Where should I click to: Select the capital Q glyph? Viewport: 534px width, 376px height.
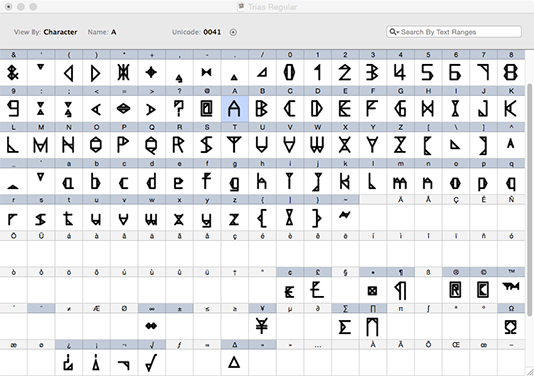(152, 145)
